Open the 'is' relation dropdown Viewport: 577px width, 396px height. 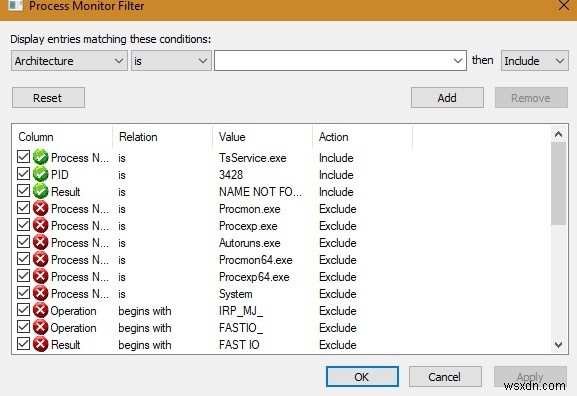point(171,61)
